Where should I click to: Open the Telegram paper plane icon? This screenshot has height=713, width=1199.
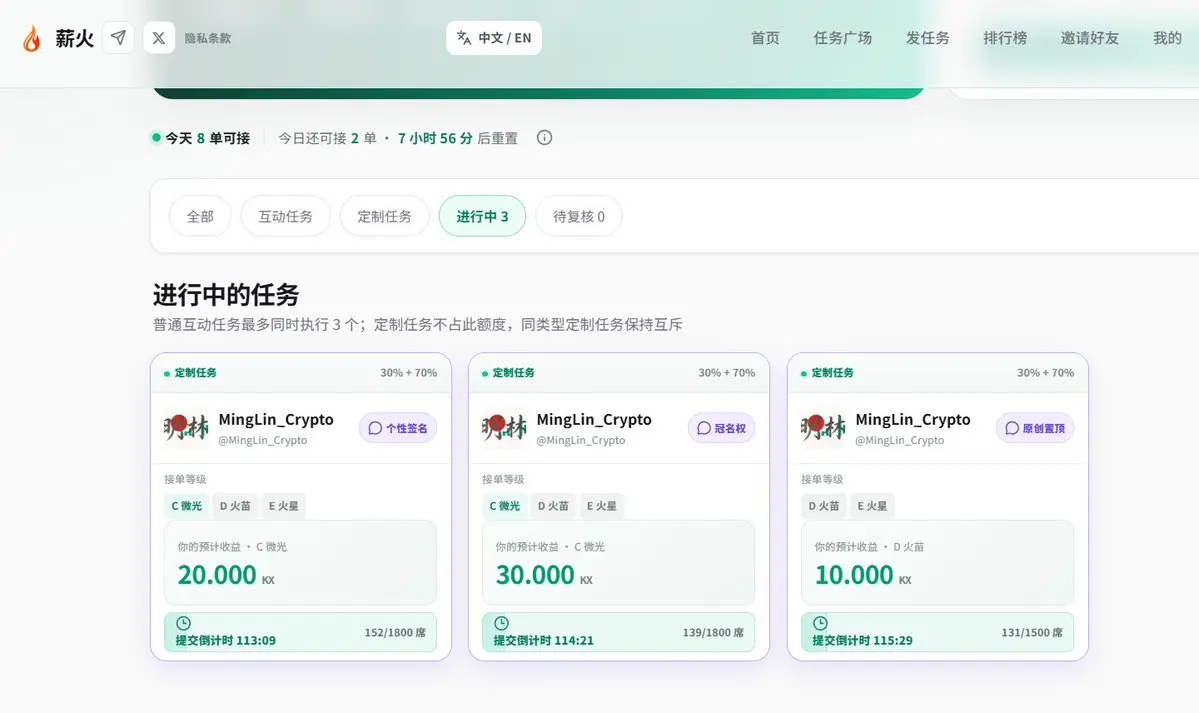coord(119,37)
